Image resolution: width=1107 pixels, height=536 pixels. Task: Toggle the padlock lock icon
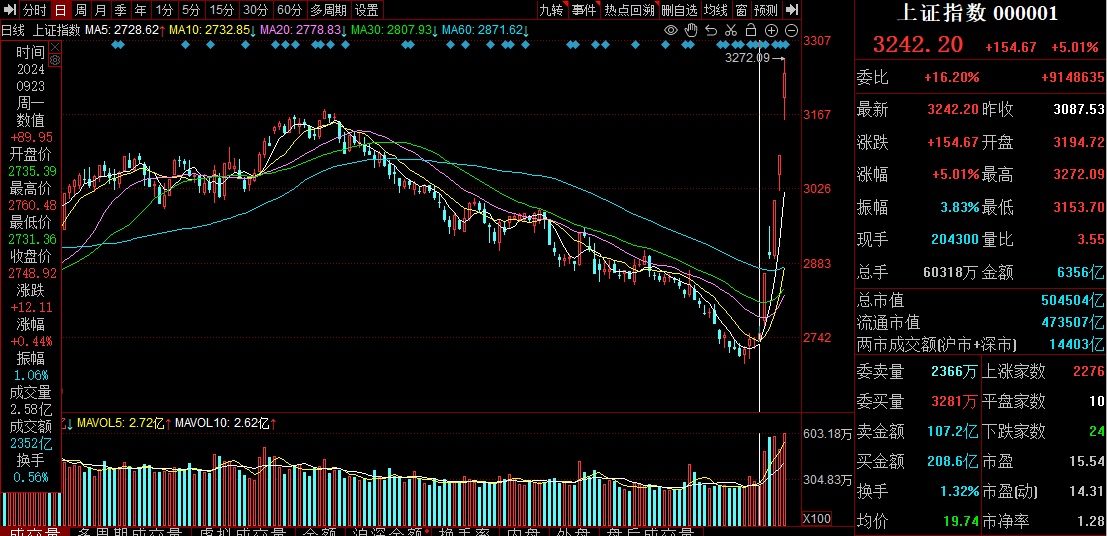pyautogui.click(x=751, y=30)
